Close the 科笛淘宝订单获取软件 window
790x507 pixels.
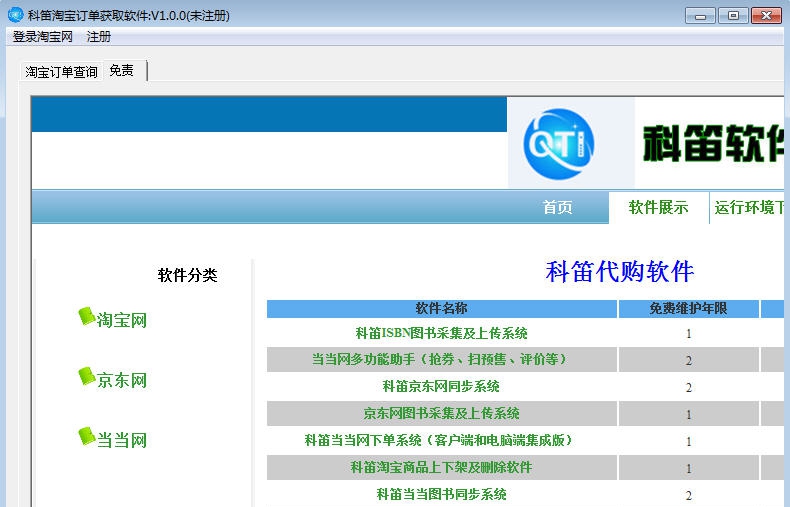[766, 16]
